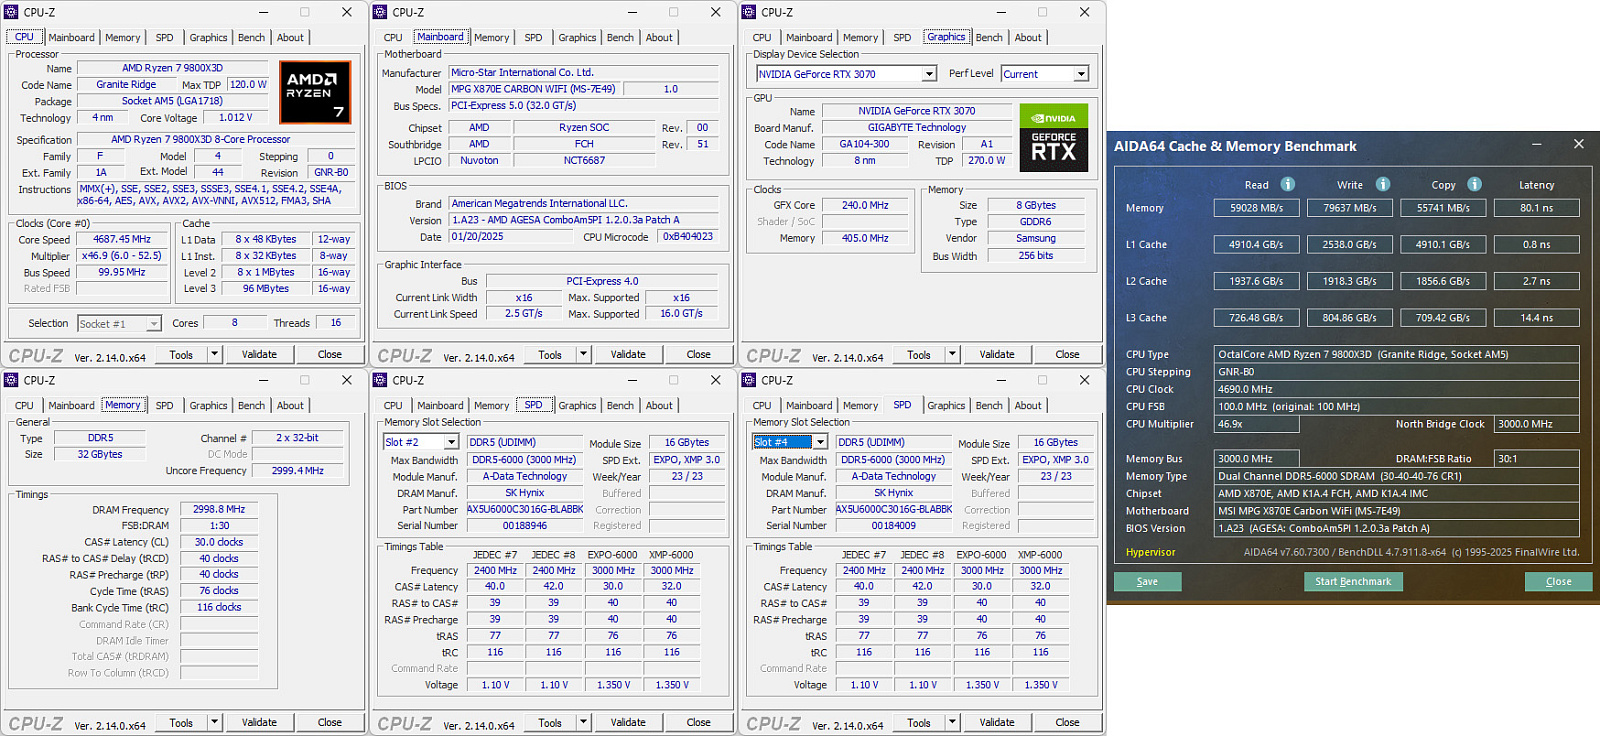Minimize the CPU-Z Mainboard window

pyautogui.click(x=632, y=12)
